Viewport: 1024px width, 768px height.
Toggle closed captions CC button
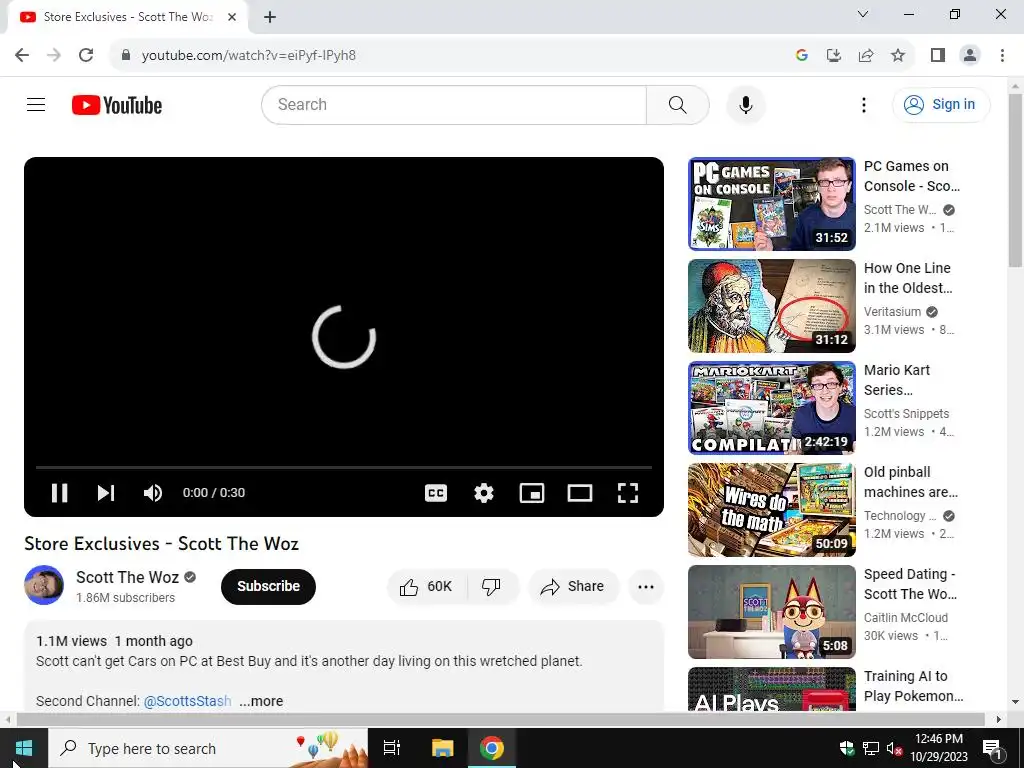tap(436, 492)
